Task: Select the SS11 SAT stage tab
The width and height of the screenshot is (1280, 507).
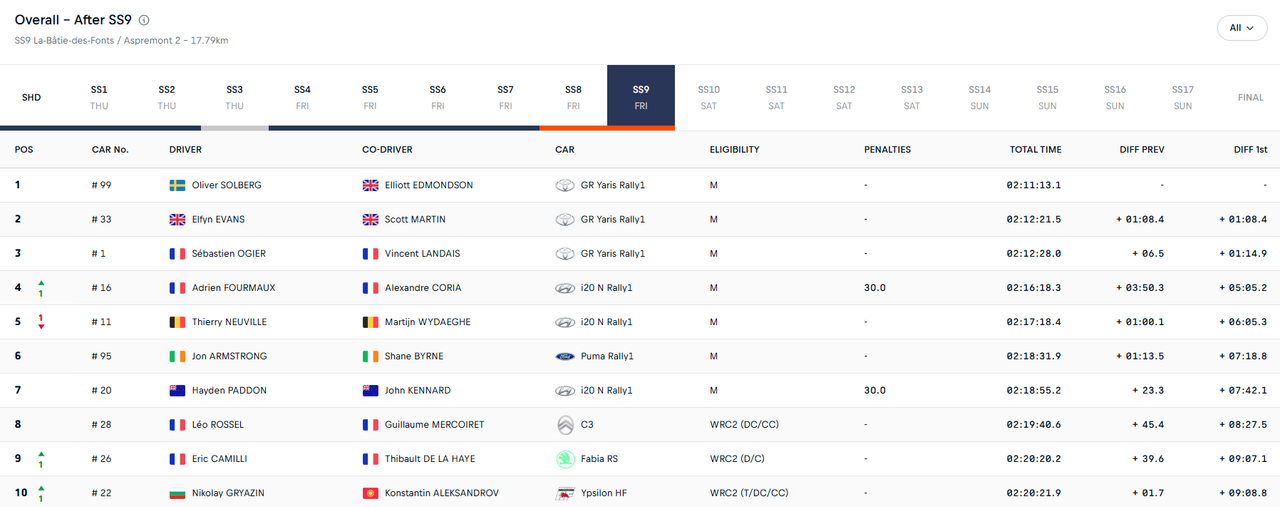Action: pos(777,98)
